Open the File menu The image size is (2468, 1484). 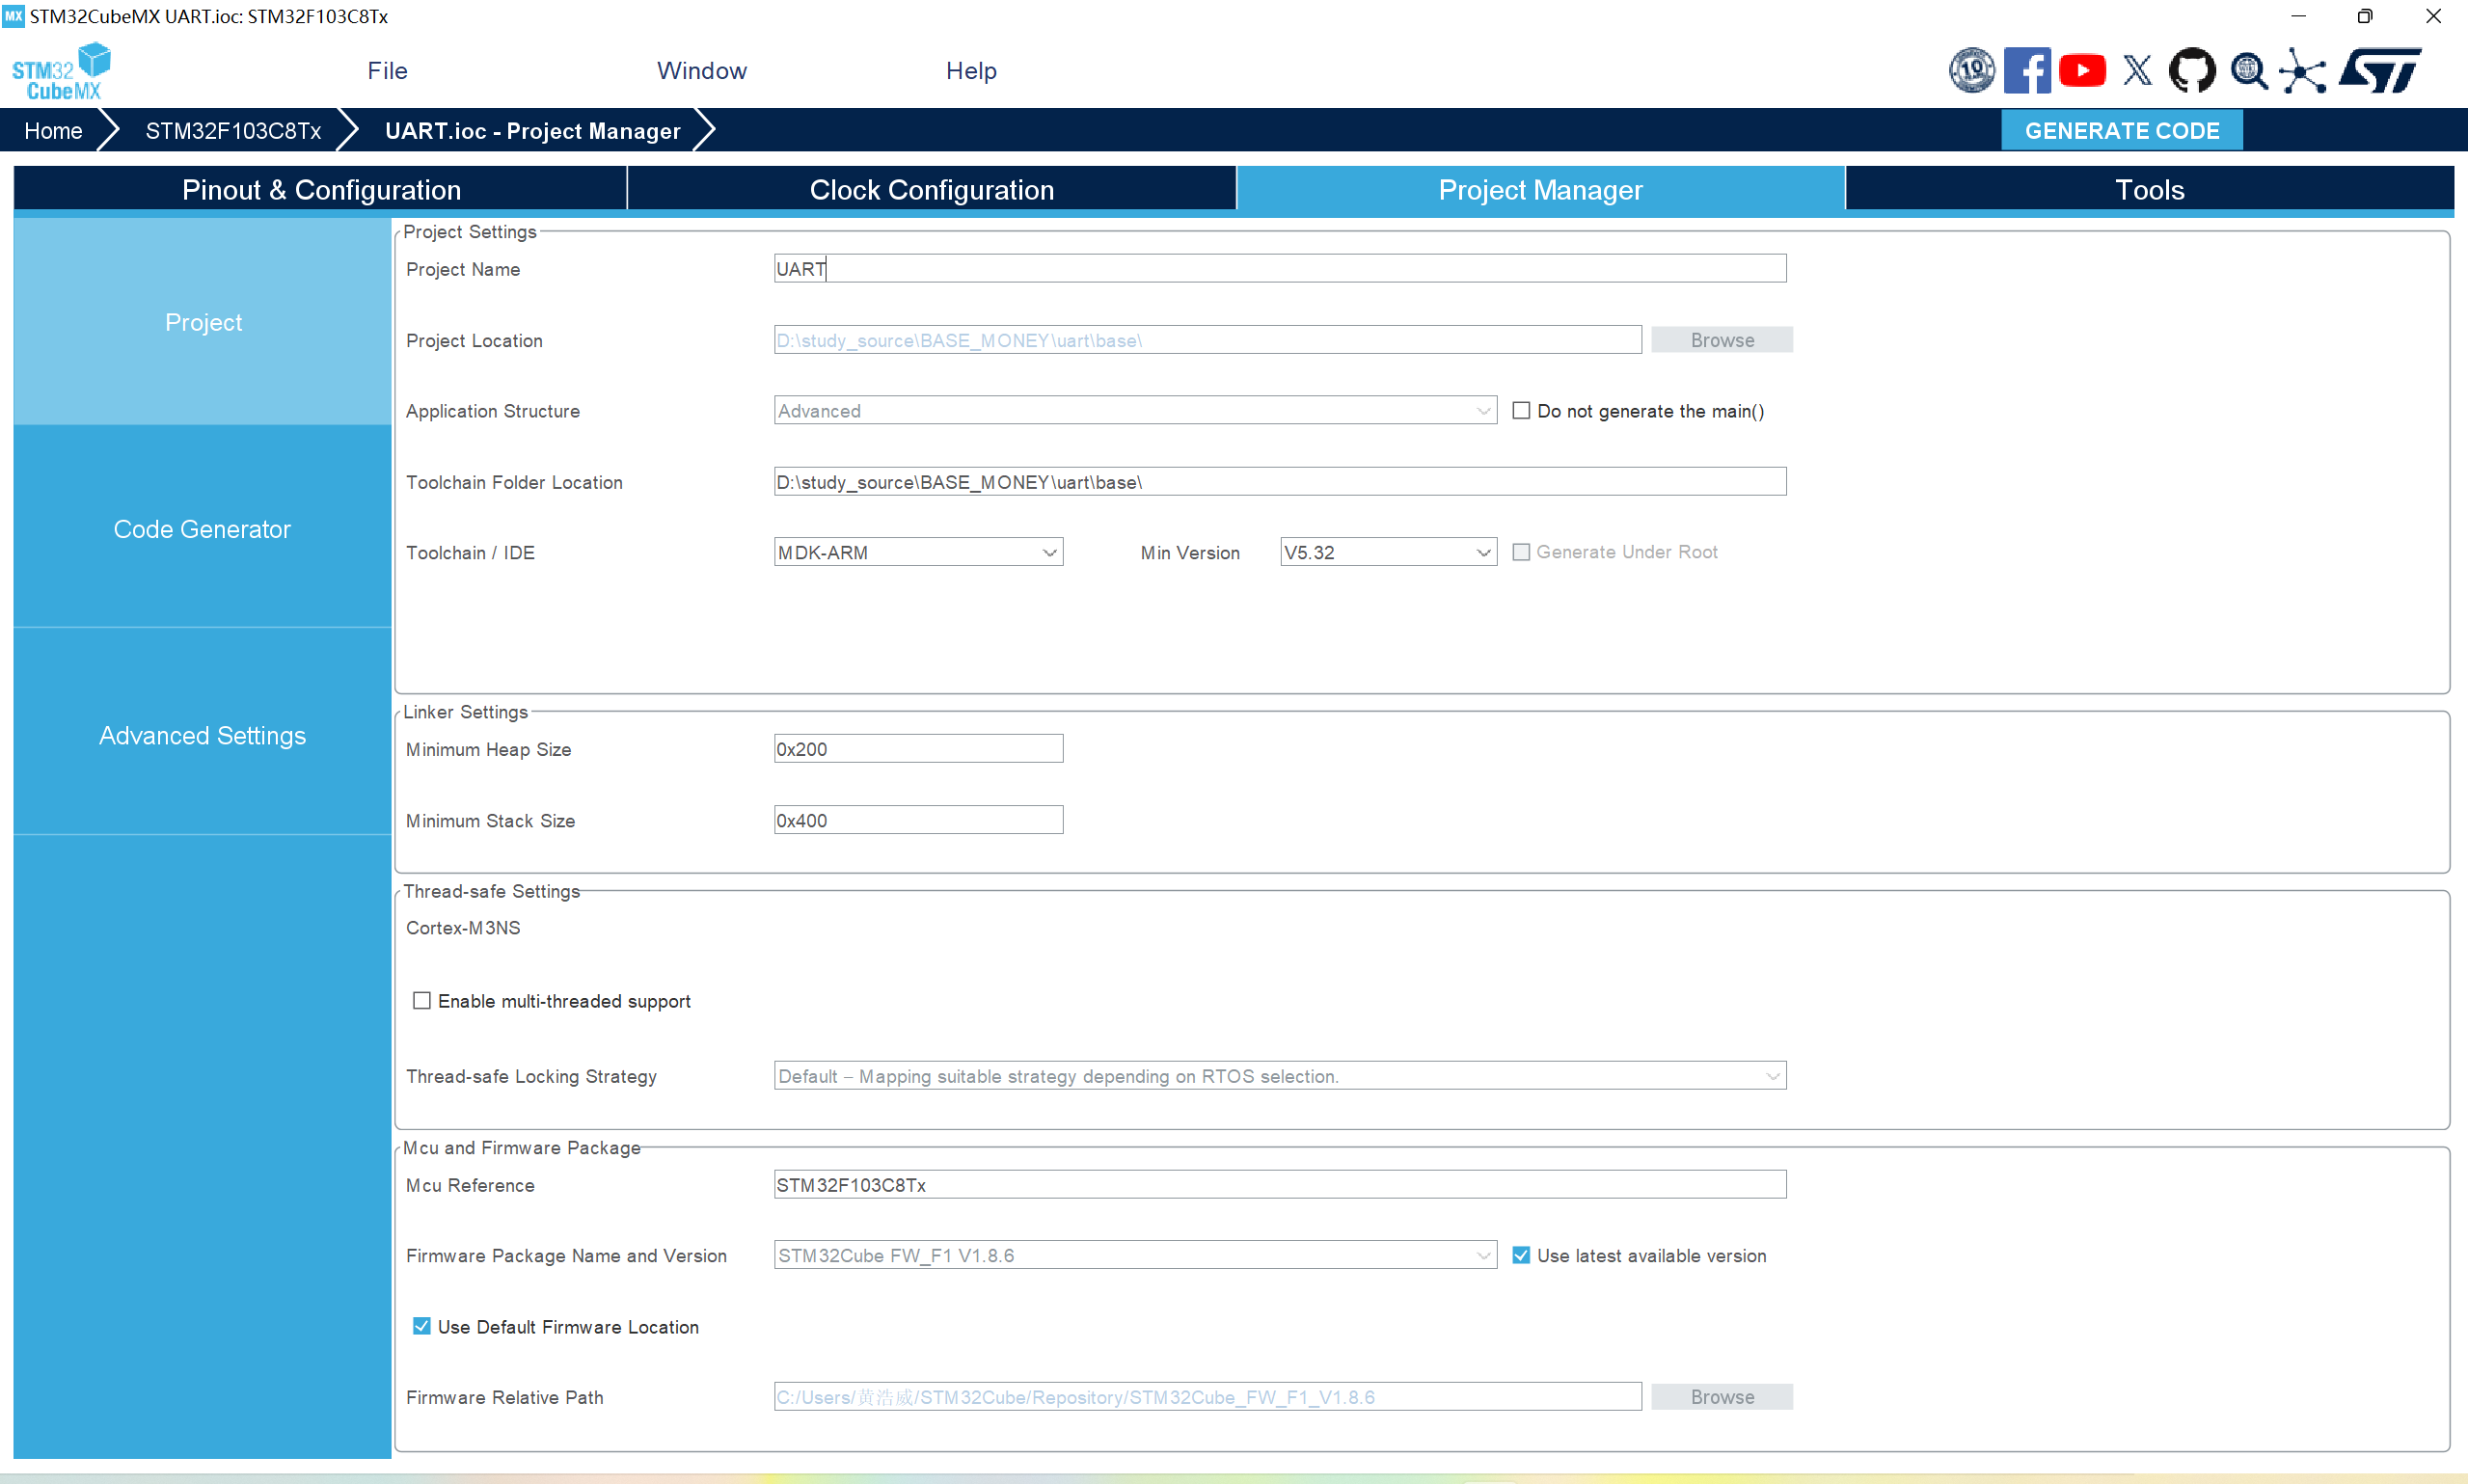tap(387, 71)
